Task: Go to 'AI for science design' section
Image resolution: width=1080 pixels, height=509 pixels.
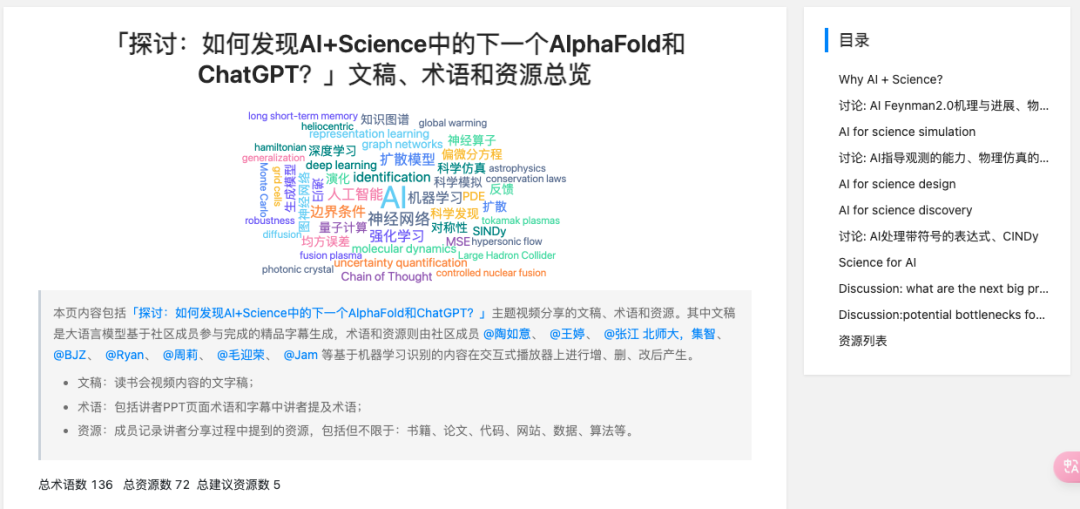Action: (x=896, y=184)
